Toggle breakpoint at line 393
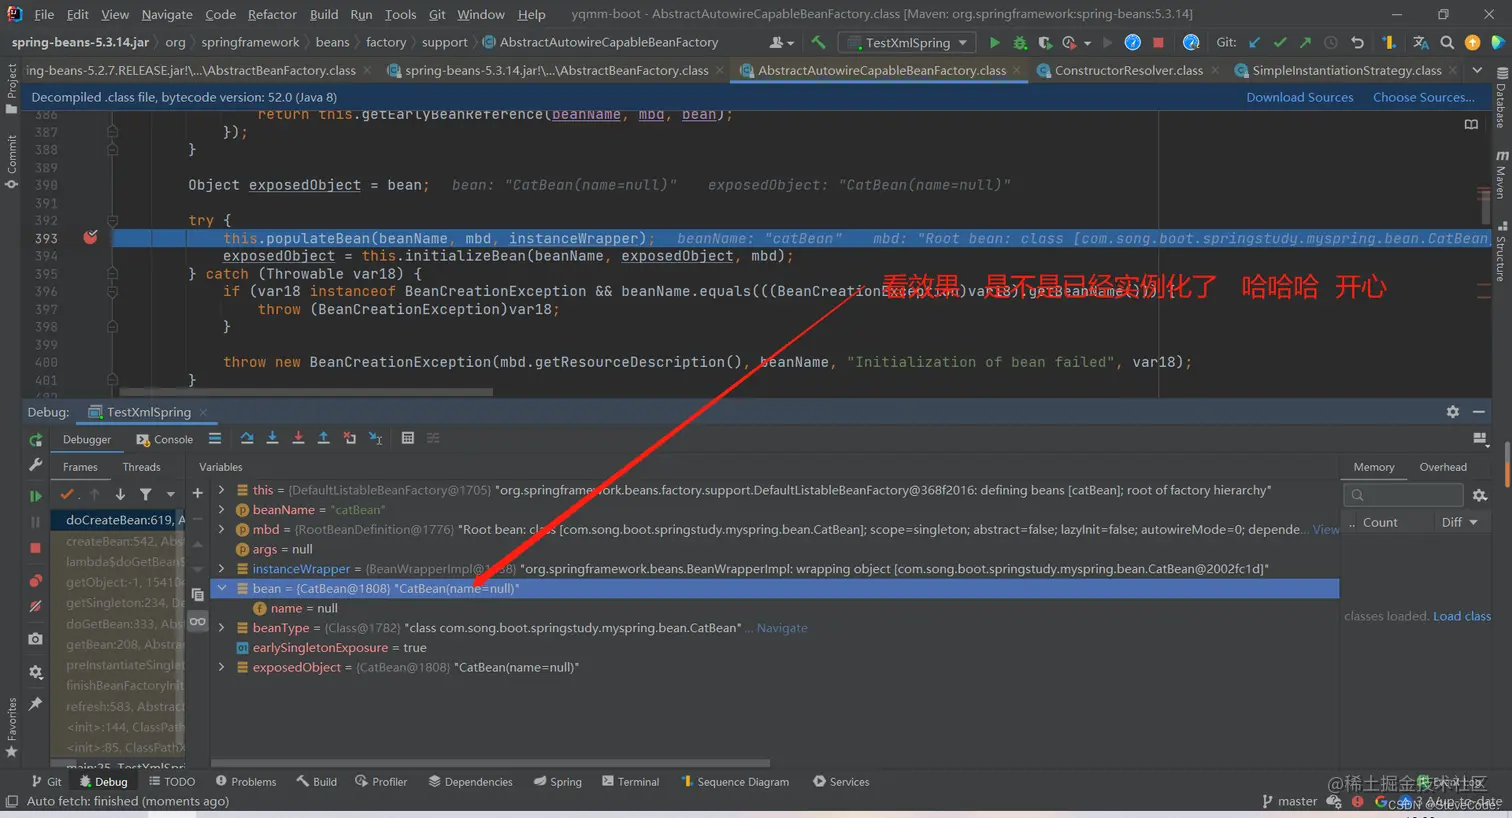 (x=90, y=238)
